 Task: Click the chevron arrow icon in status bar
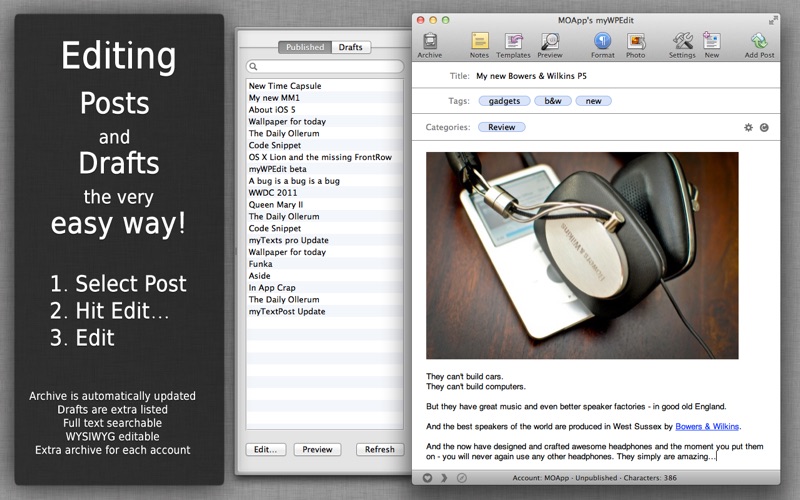click(x=444, y=478)
